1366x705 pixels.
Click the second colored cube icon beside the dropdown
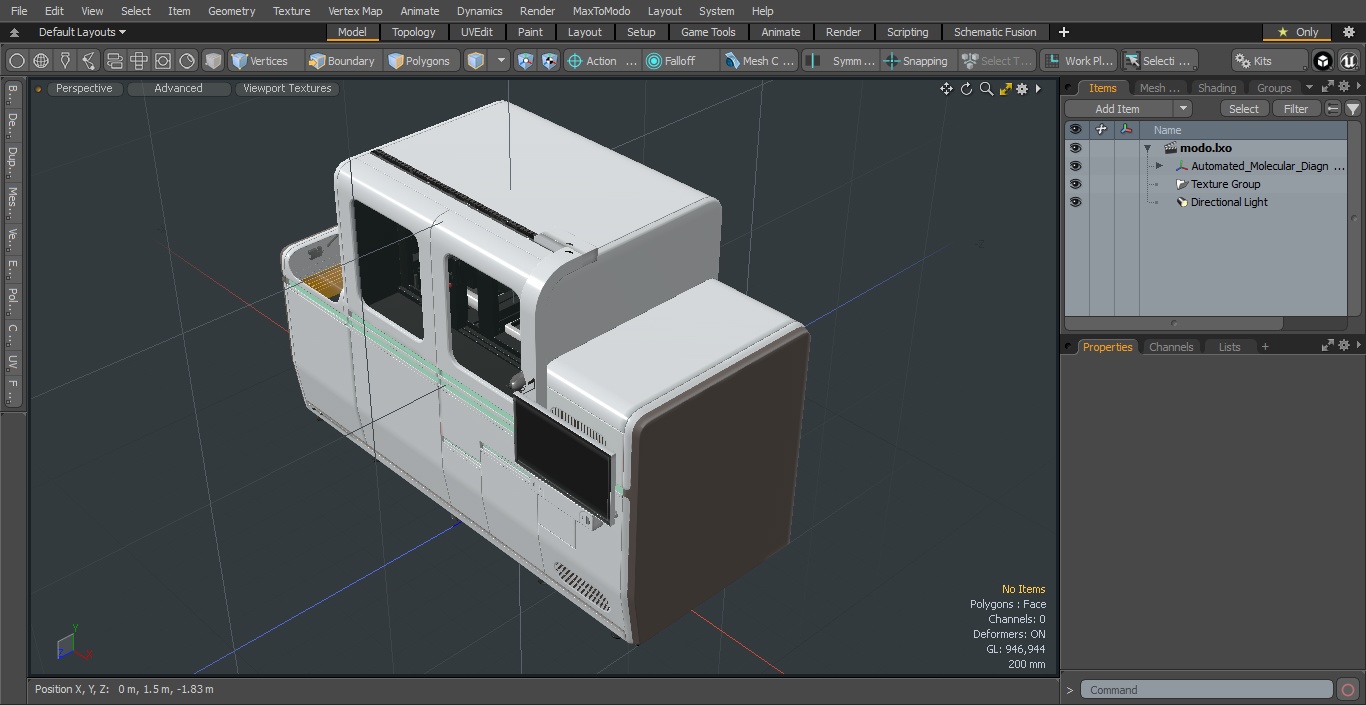tap(549, 61)
